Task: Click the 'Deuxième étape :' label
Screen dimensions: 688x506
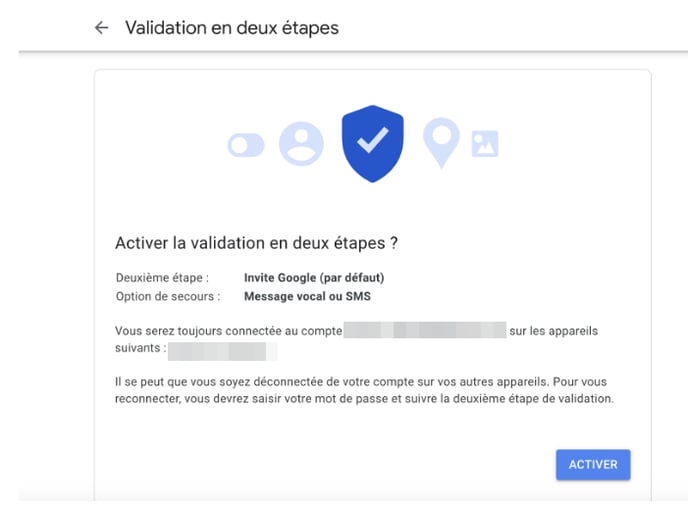Action: (x=162, y=278)
